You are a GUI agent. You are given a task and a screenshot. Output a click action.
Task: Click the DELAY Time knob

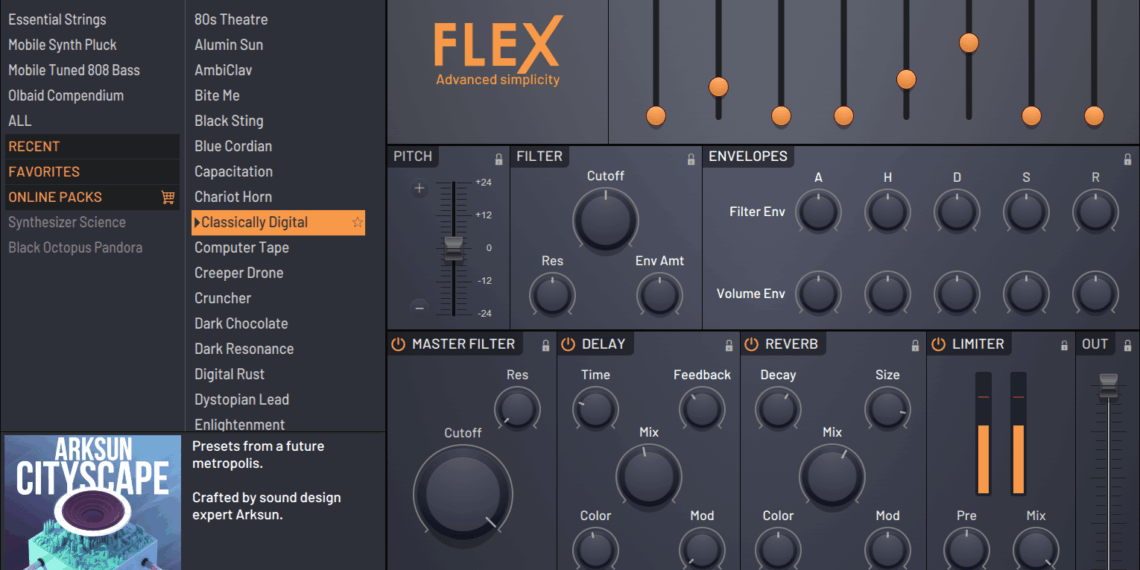[595, 409]
